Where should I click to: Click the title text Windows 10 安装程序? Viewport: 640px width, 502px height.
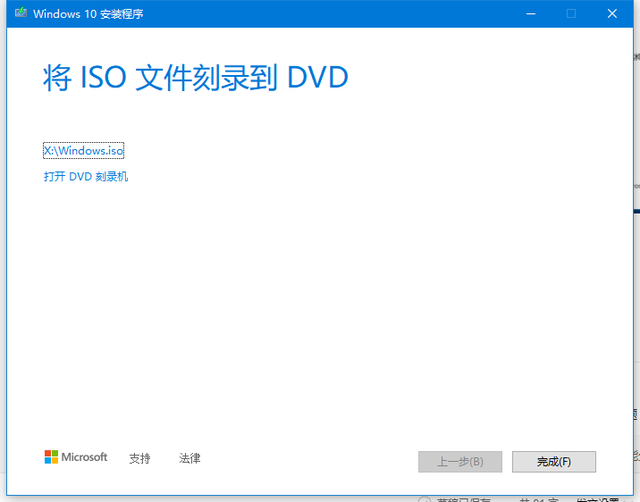pyautogui.click(x=88, y=14)
